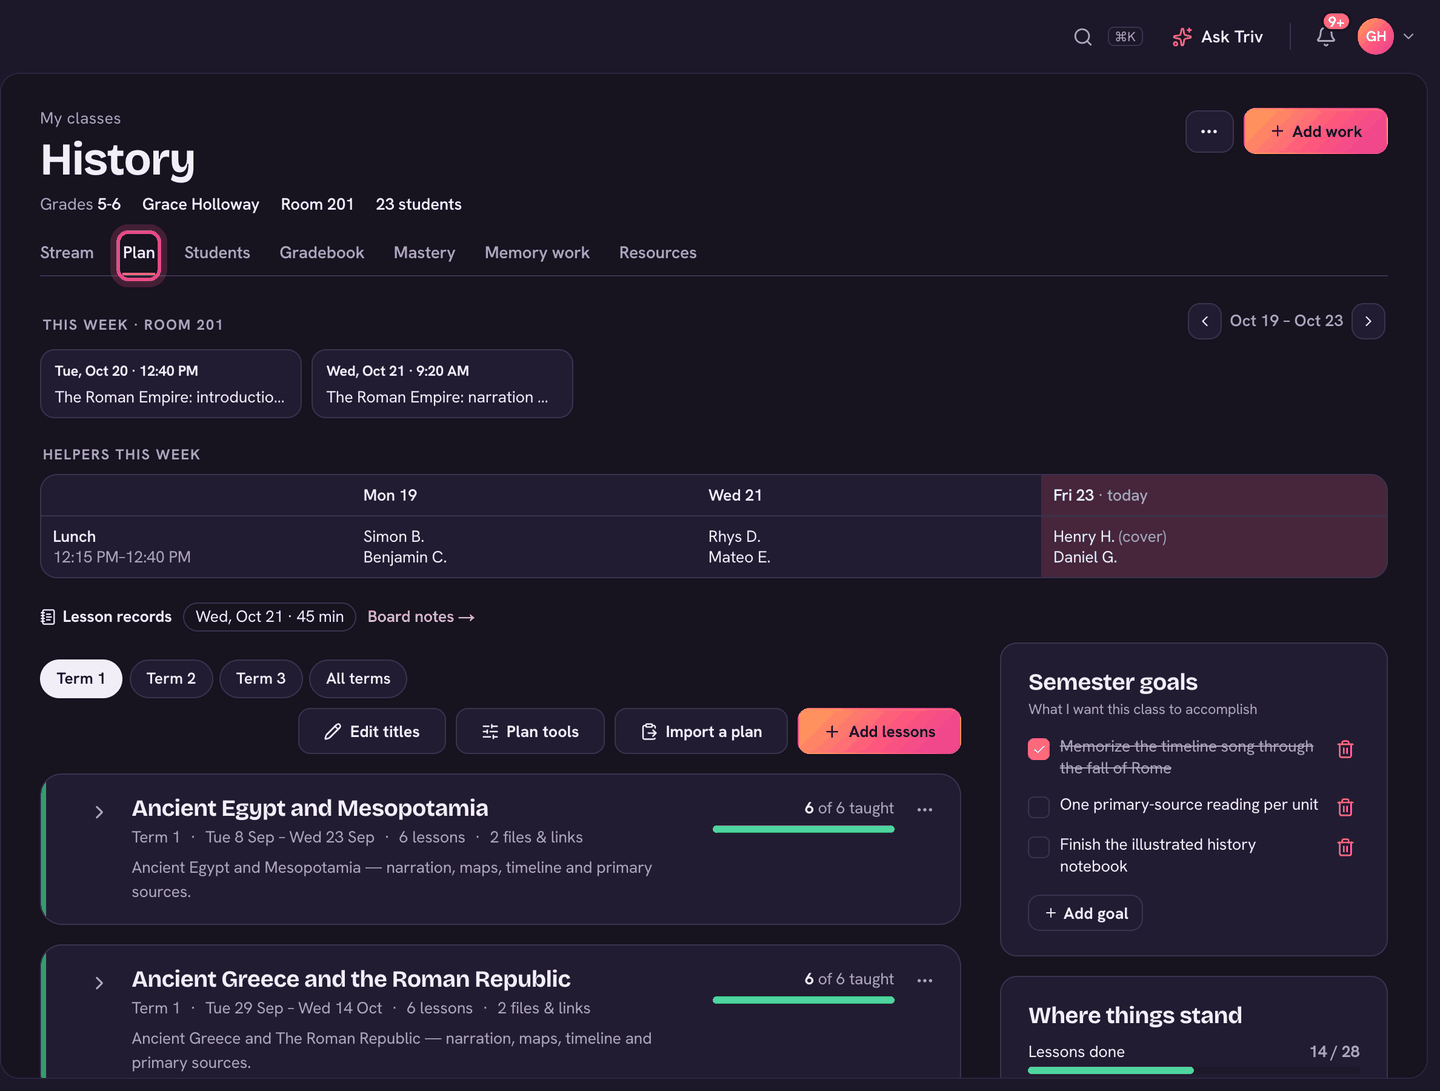The image size is (1440, 1091).
Task: Select Term 3 filter
Action: tap(261, 679)
